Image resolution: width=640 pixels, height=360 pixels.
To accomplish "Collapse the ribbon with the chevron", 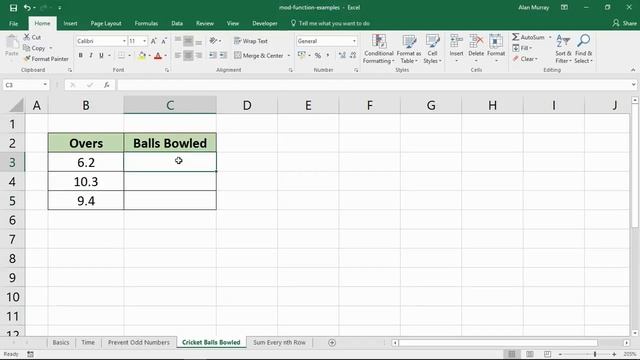I will (x=633, y=70).
